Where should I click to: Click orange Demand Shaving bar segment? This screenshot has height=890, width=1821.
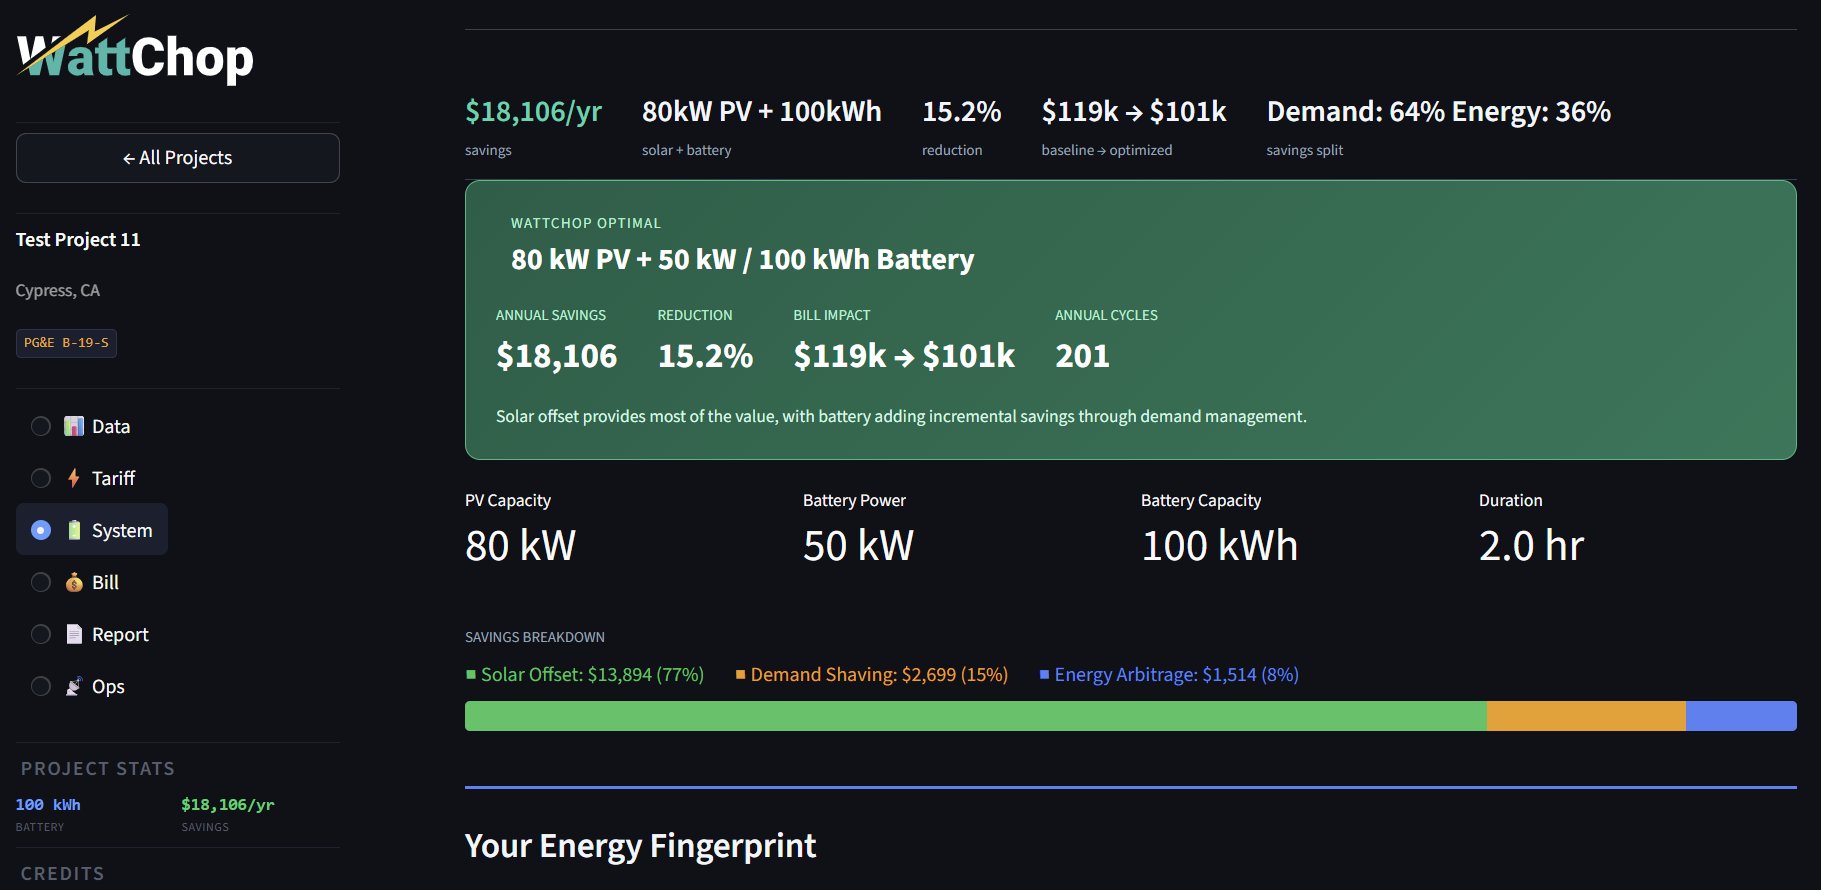pyautogui.click(x=1585, y=716)
